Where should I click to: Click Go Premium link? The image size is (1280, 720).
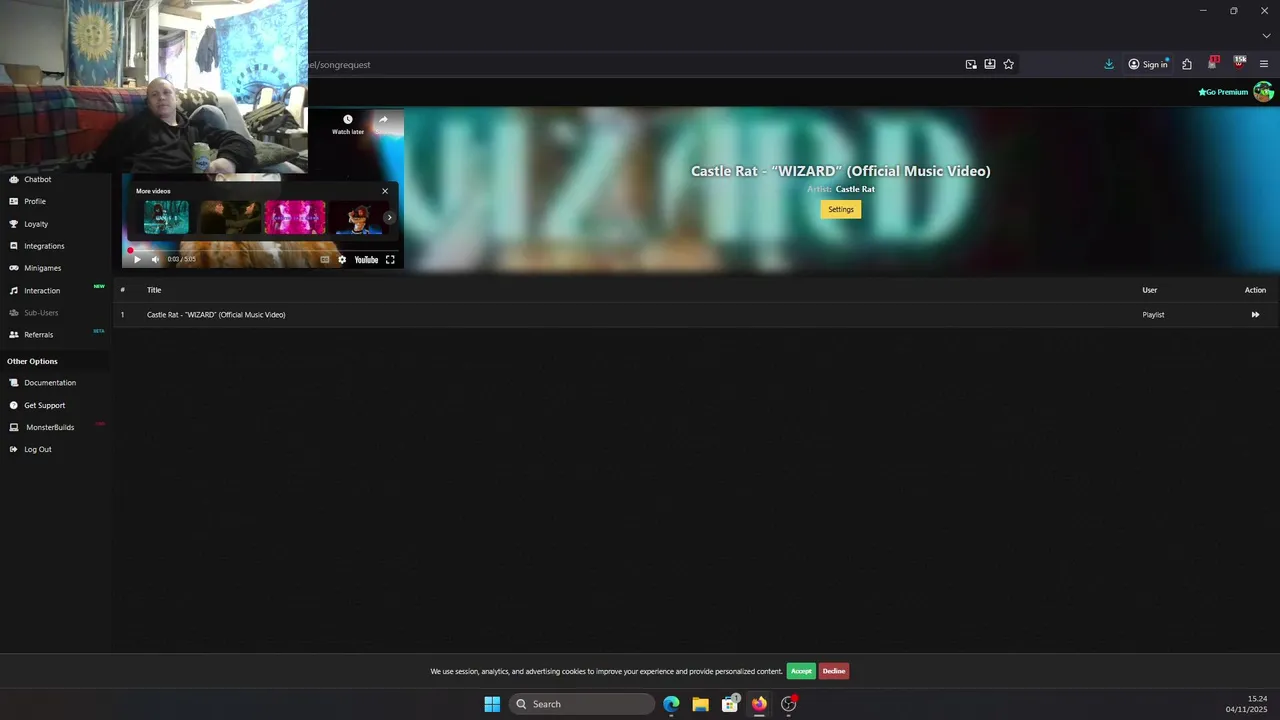(x=1223, y=92)
